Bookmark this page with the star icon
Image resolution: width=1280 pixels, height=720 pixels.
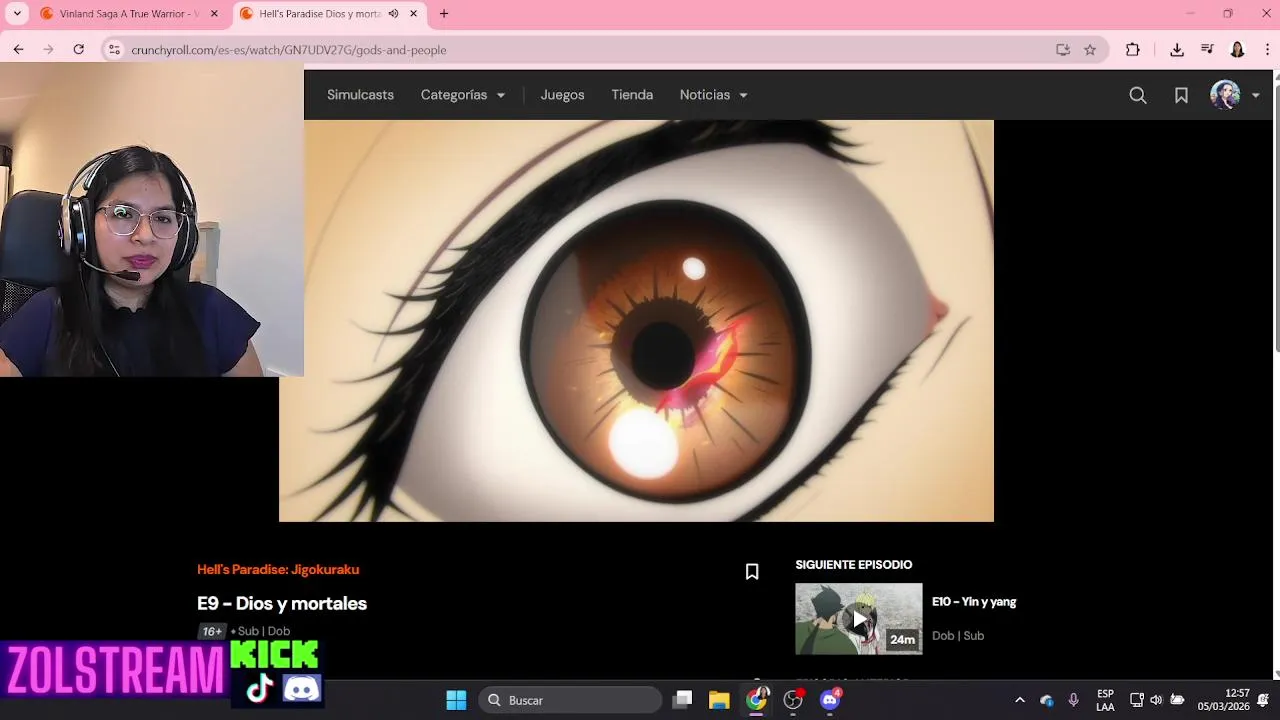click(1090, 49)
